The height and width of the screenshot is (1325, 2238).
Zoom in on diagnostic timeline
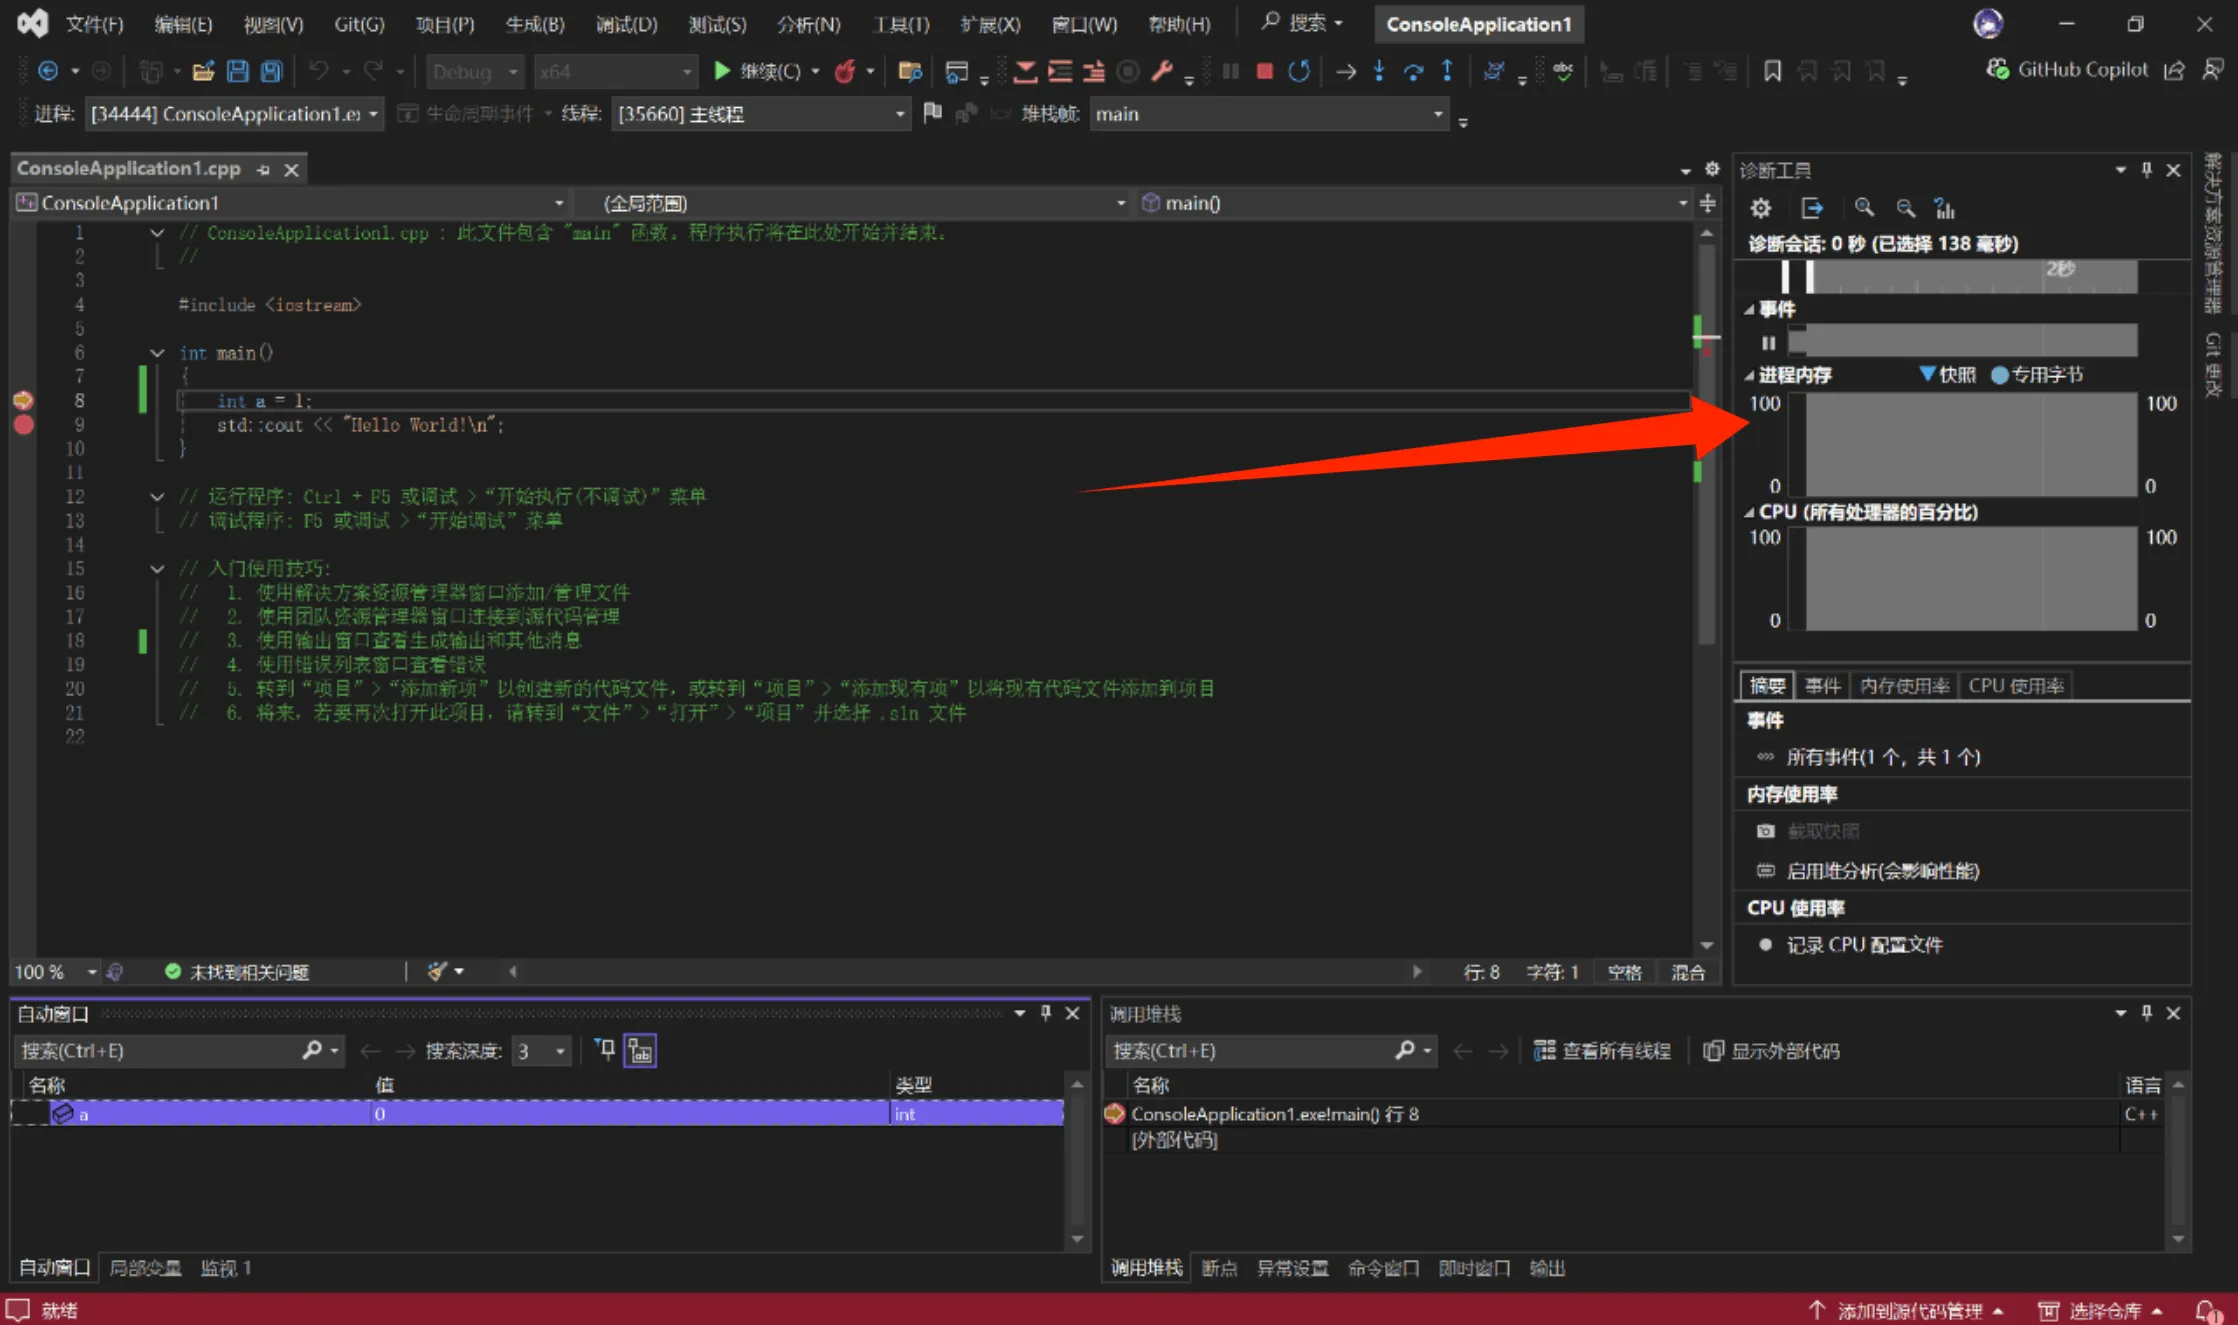point(1864,208)
